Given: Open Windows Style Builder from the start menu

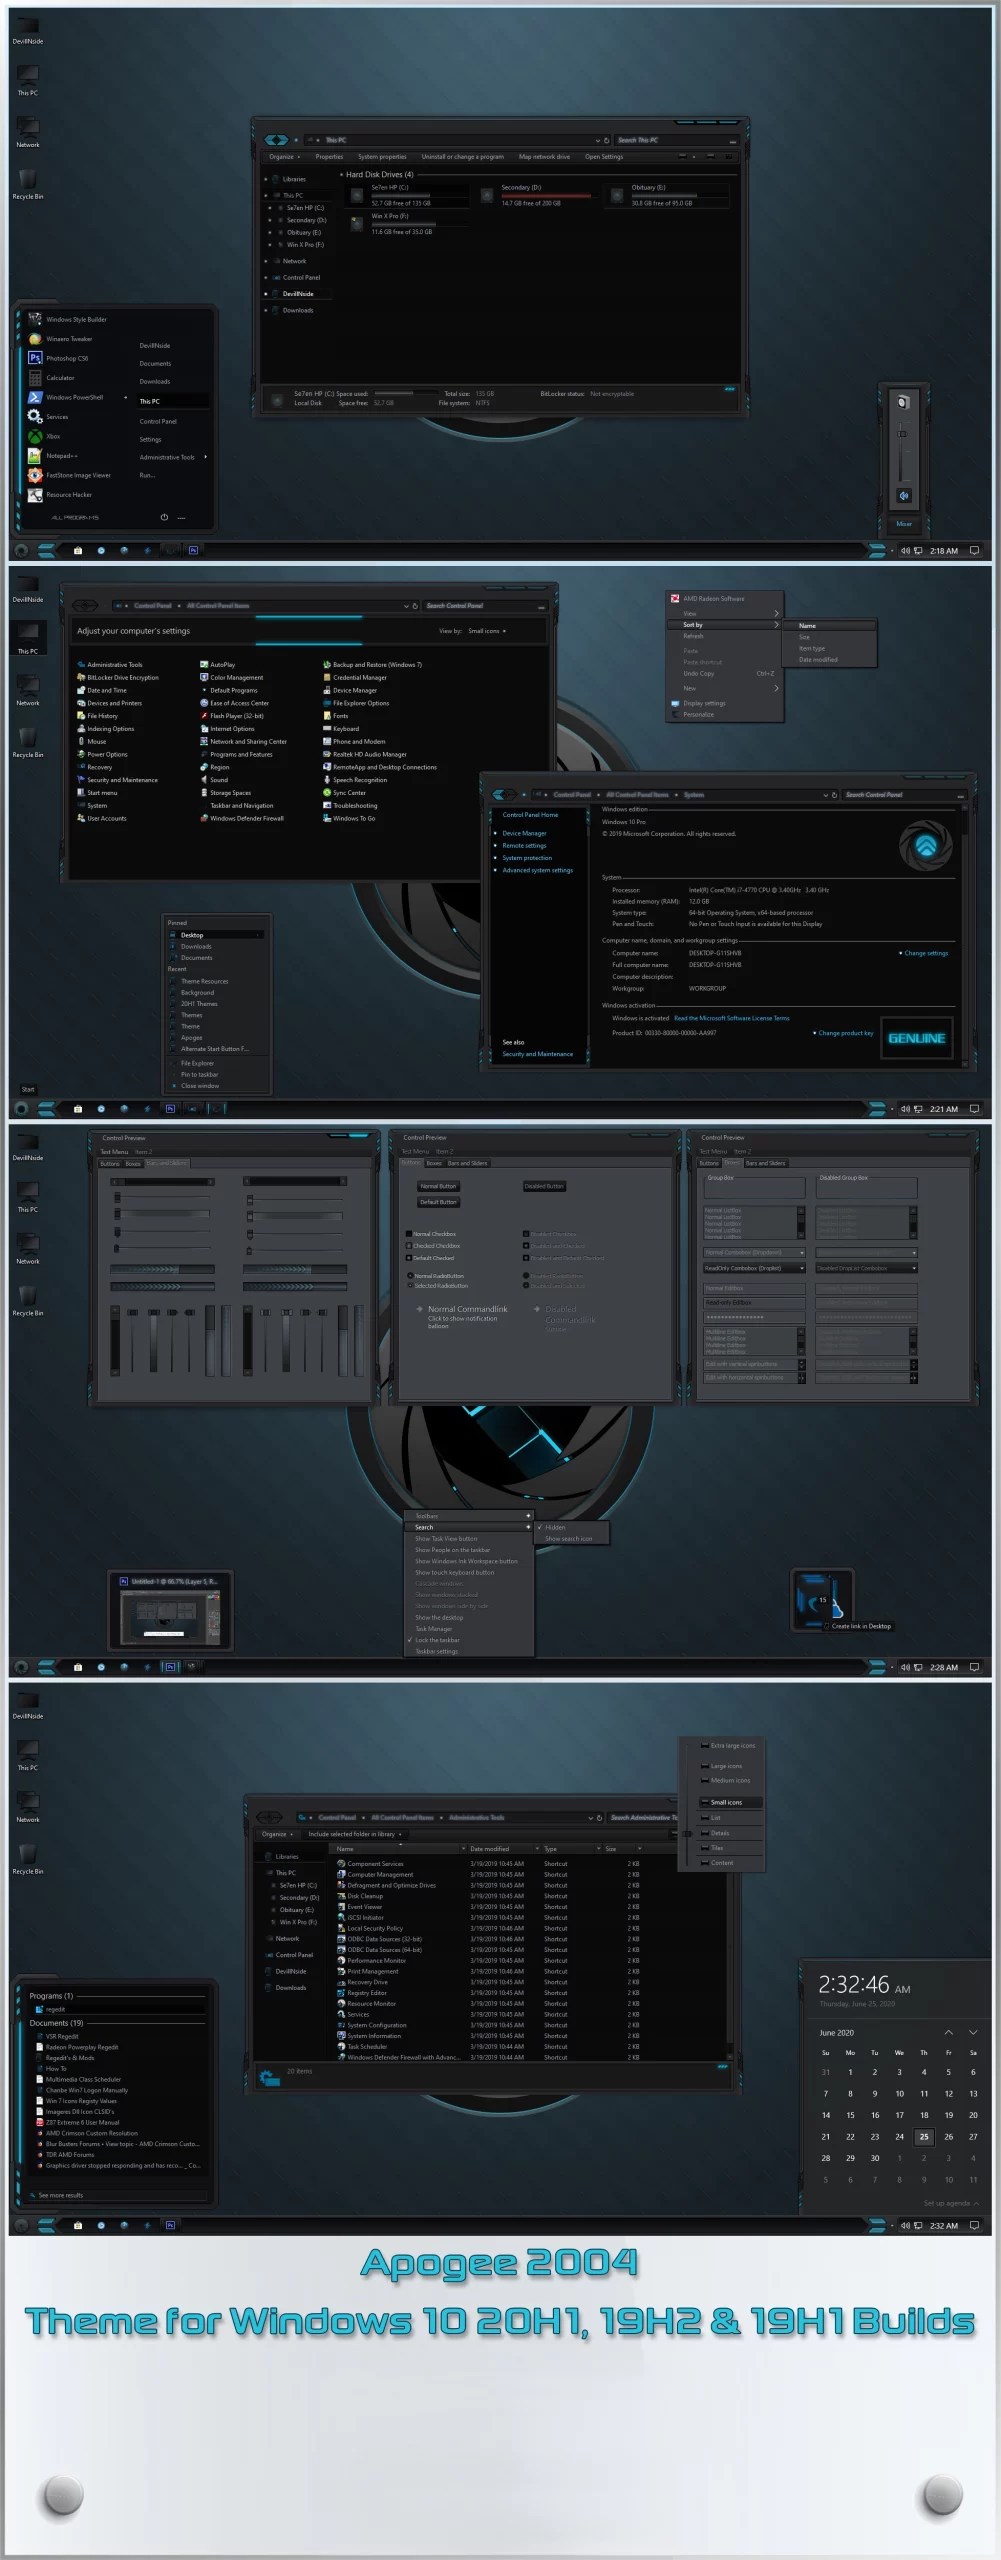Looking at the screenshot, I should (68, 320).
